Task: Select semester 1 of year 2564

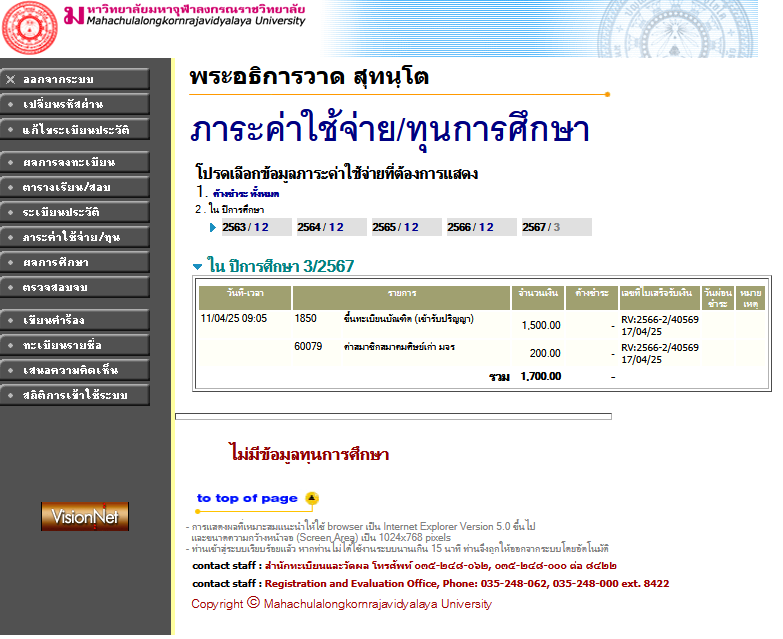Action: 332,227
